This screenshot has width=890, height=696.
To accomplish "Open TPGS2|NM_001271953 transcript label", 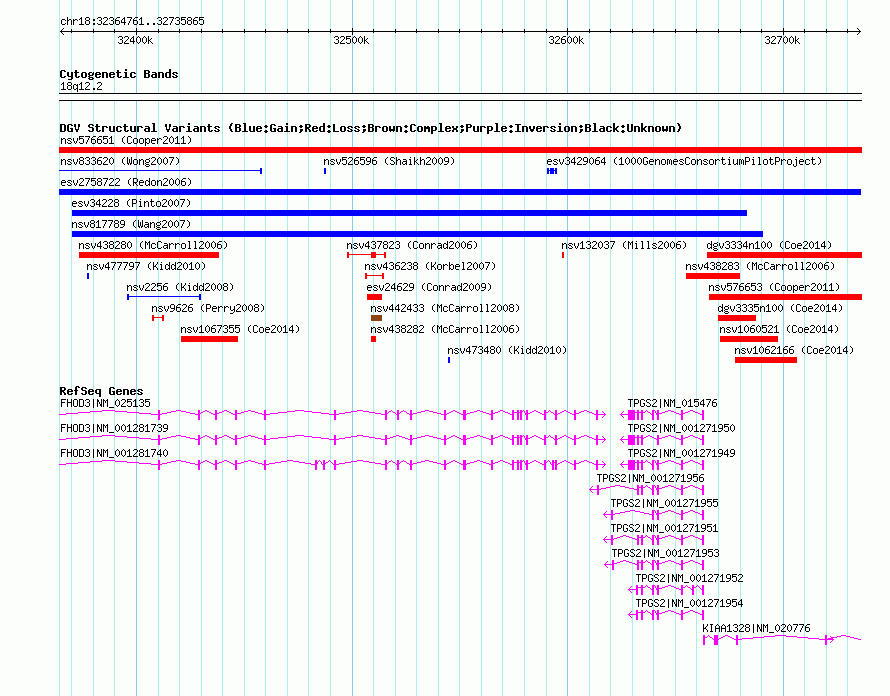I will (665, 554).
